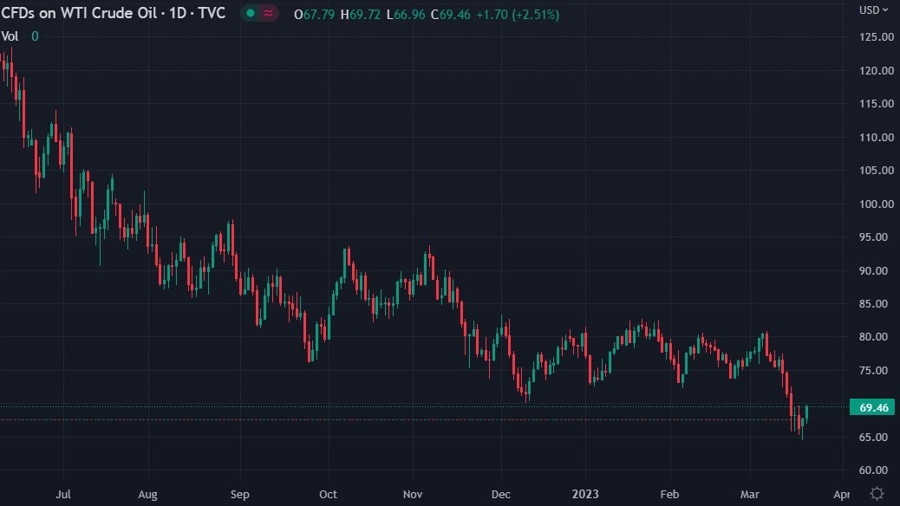Click the pink approximate-data wave icon
This screenshot has height=506, width=900.
coord(268,13)
